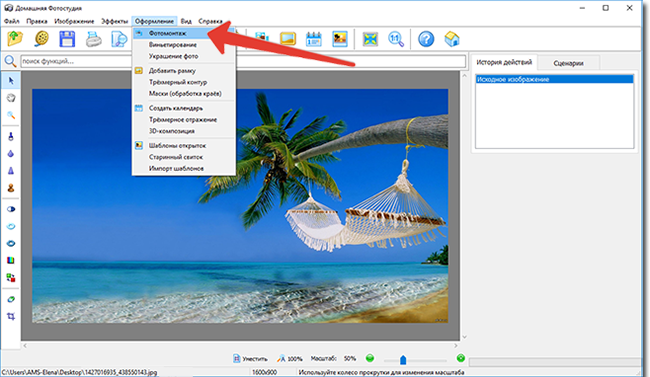The image size is (650, 377).
Task: Click the beach photo on canvas
Action: (240, 206)
